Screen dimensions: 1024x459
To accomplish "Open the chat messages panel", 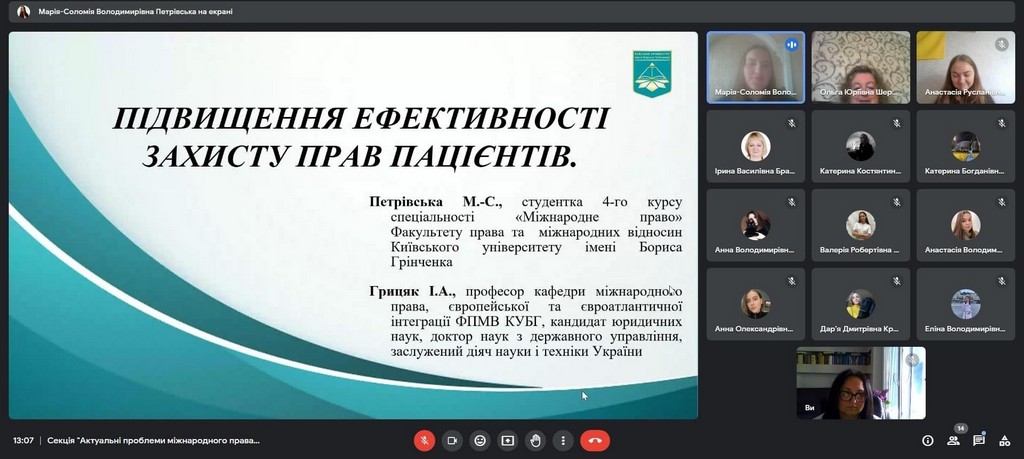I will click(979, 440).
